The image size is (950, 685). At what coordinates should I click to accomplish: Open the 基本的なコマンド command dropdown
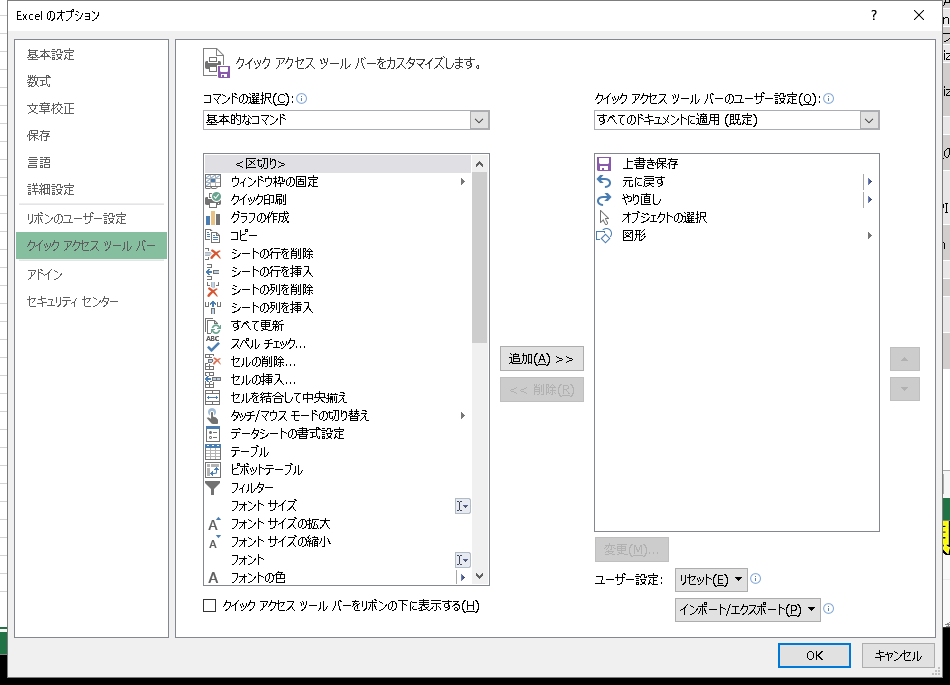(x=479, y=120)
